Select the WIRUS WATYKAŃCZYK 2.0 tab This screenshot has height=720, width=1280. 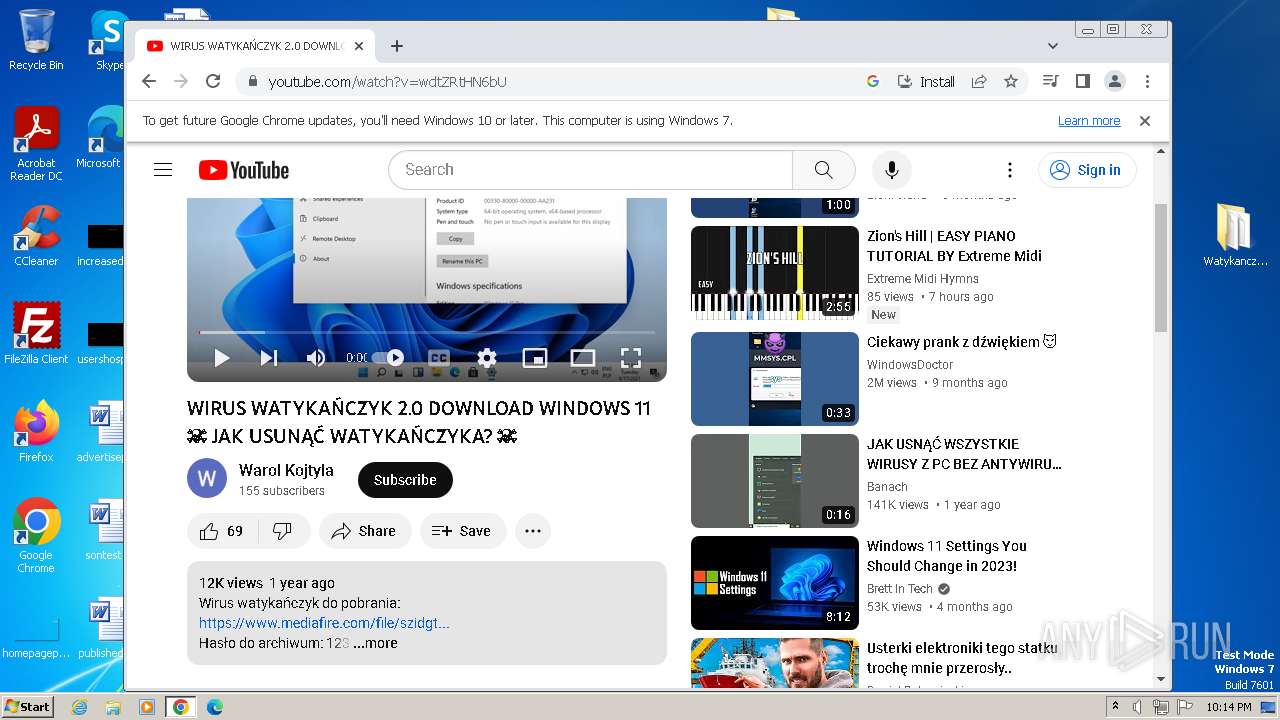(255, 46)
